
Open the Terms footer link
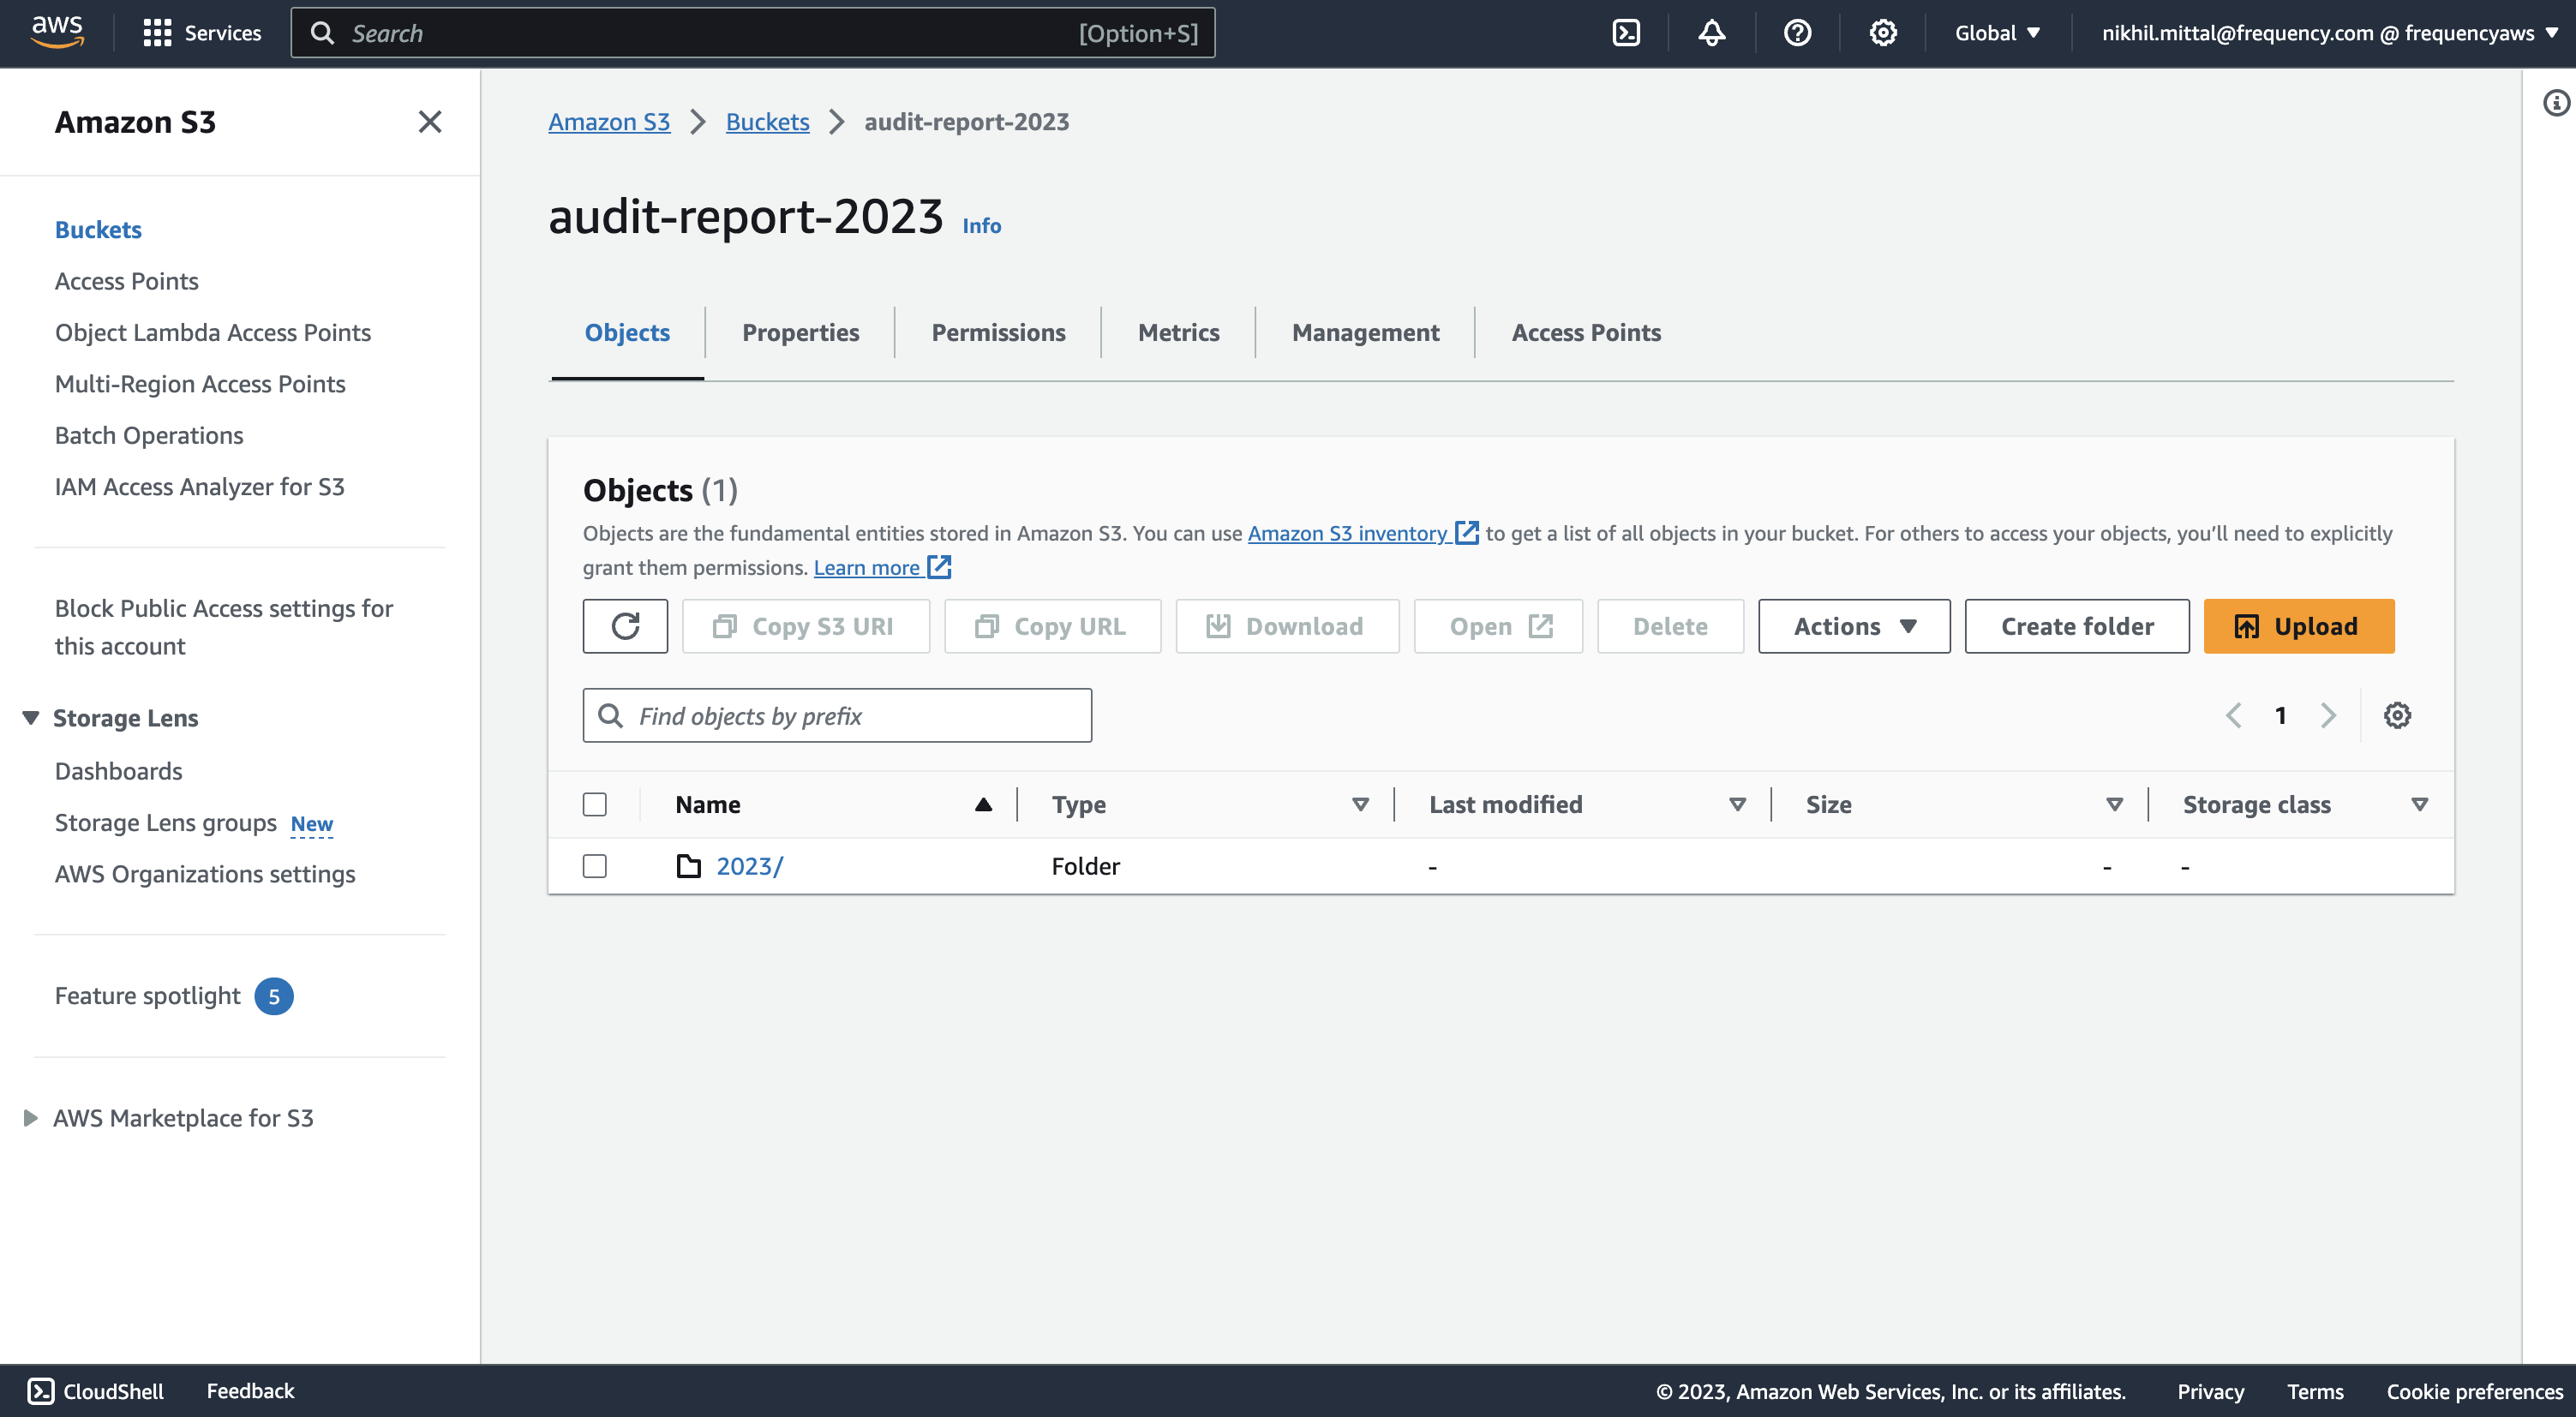click(2315, 1391)
